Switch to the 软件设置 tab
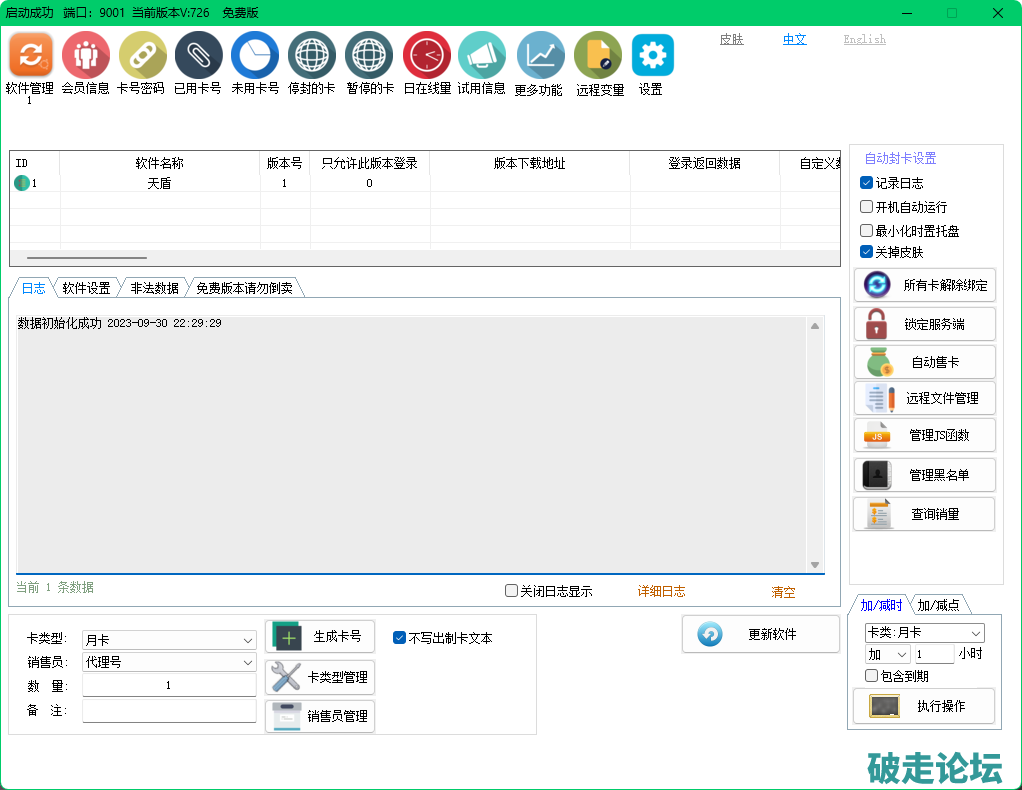 coord(86,288)
